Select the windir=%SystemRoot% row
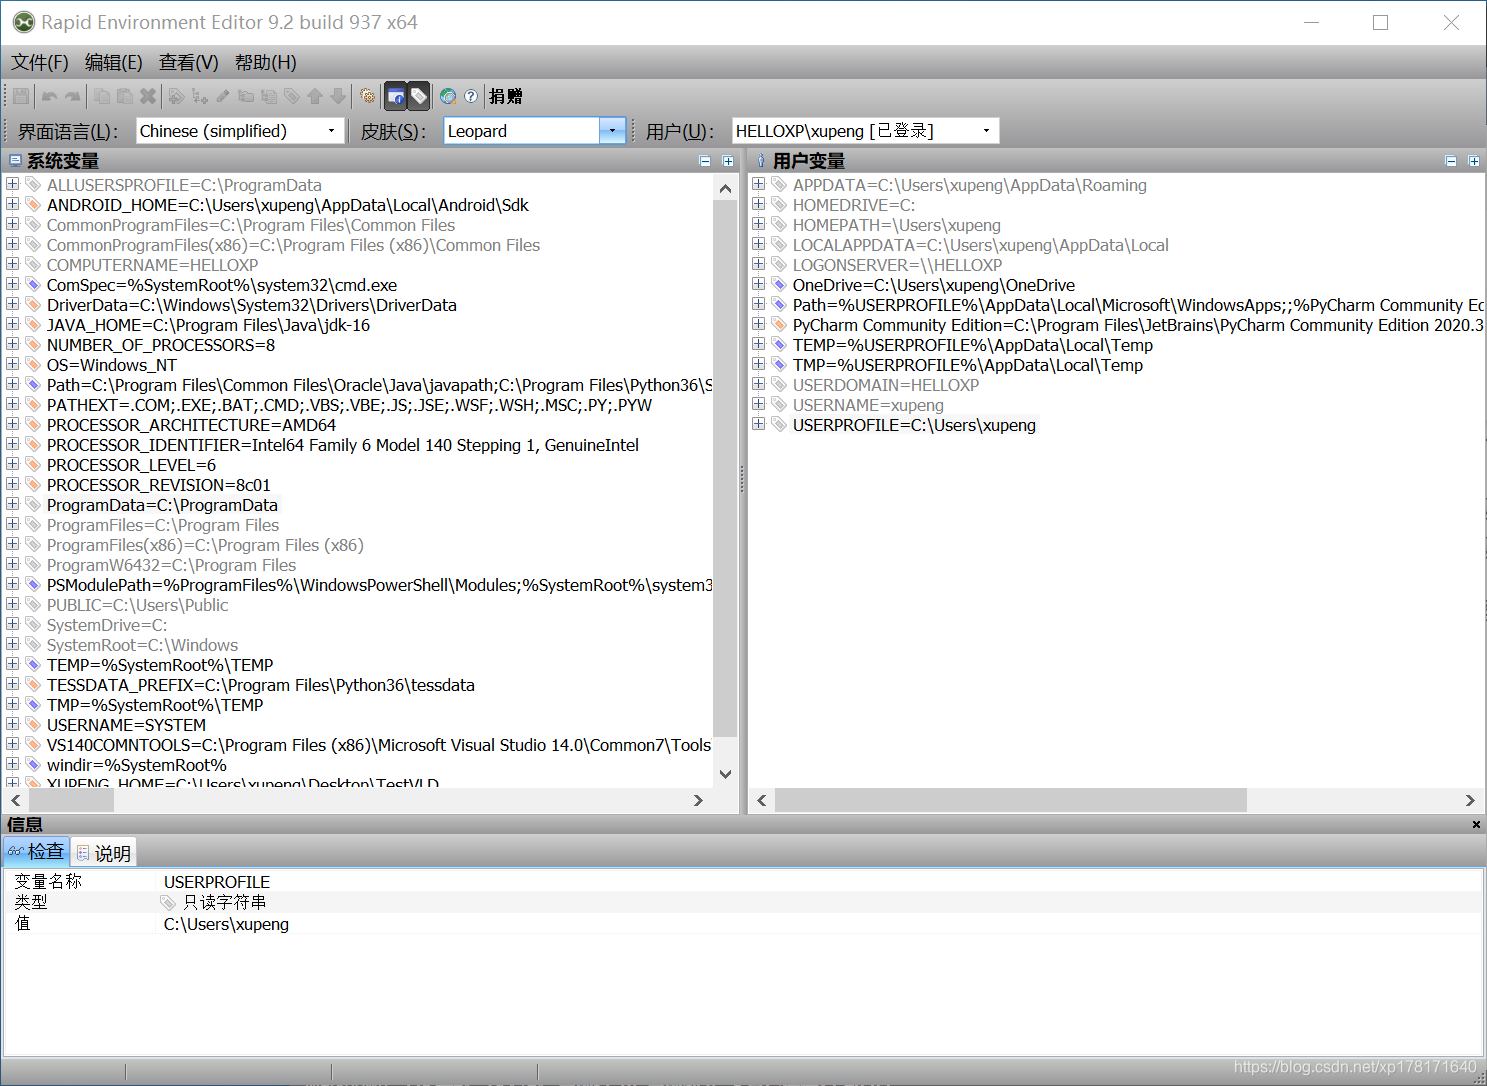1487x1086 pixels. (x=137, y=765)
